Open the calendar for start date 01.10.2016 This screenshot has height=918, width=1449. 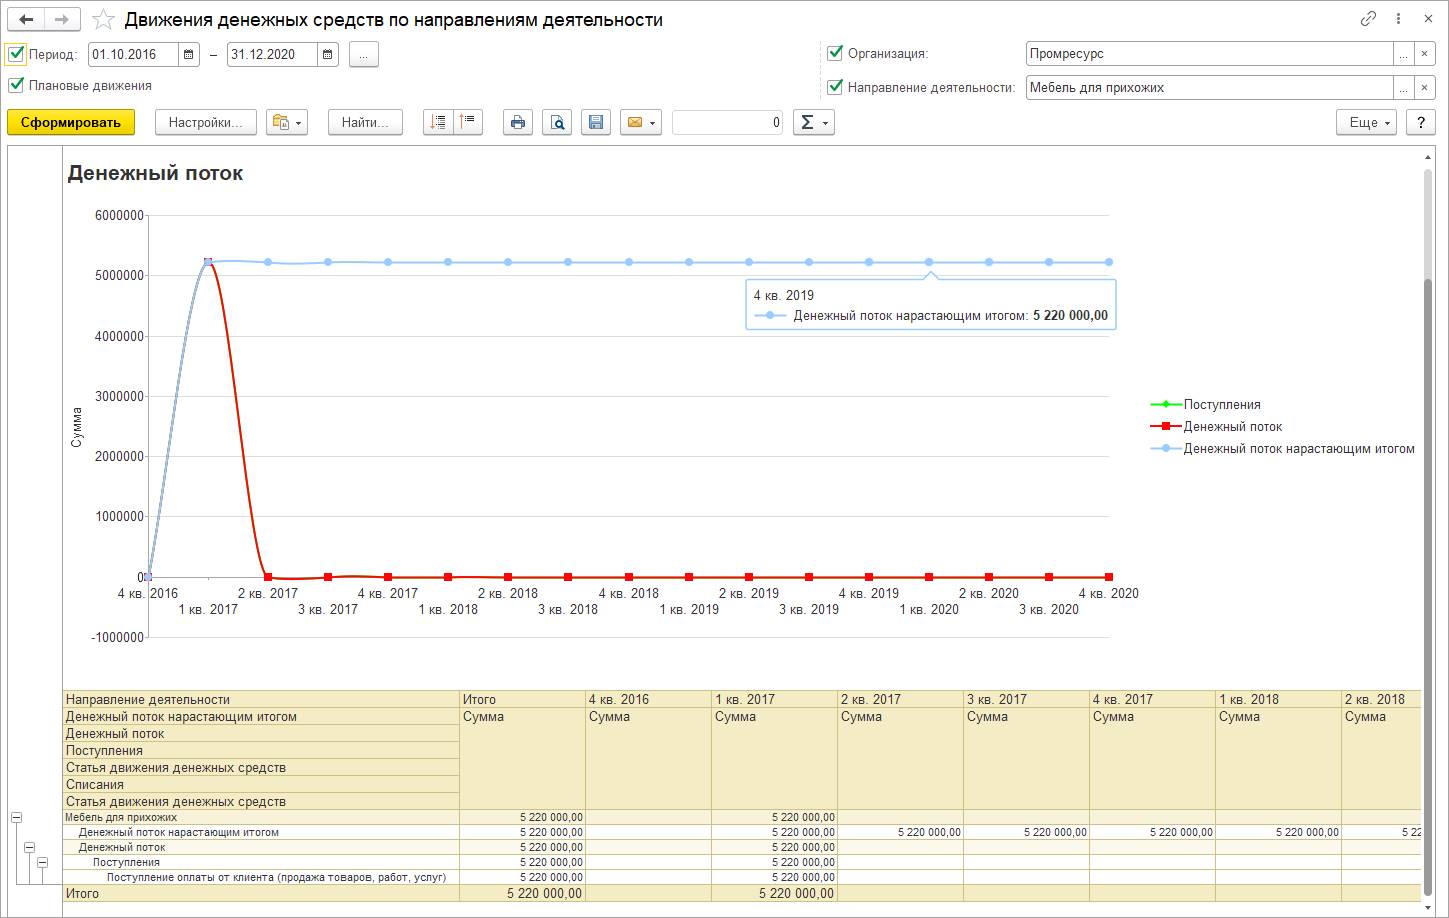(x=188, y=55)
